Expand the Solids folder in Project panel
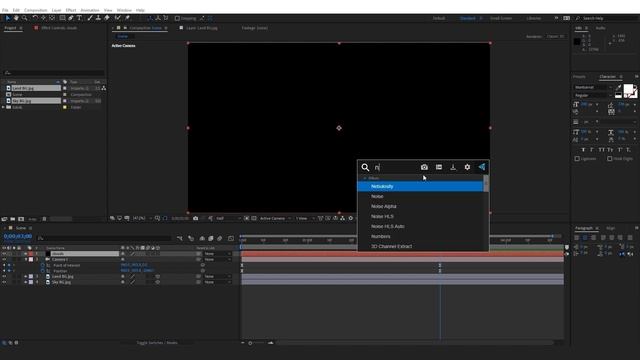 click(x=3, y=107)
